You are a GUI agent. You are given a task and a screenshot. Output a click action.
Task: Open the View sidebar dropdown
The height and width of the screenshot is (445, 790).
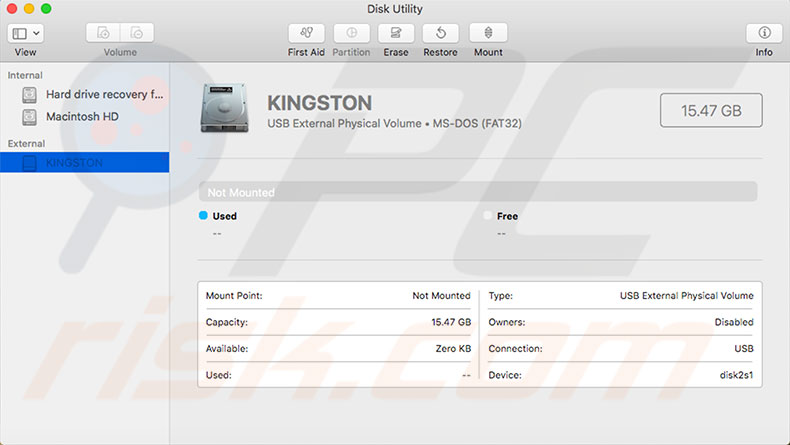[x=26, y=33]
